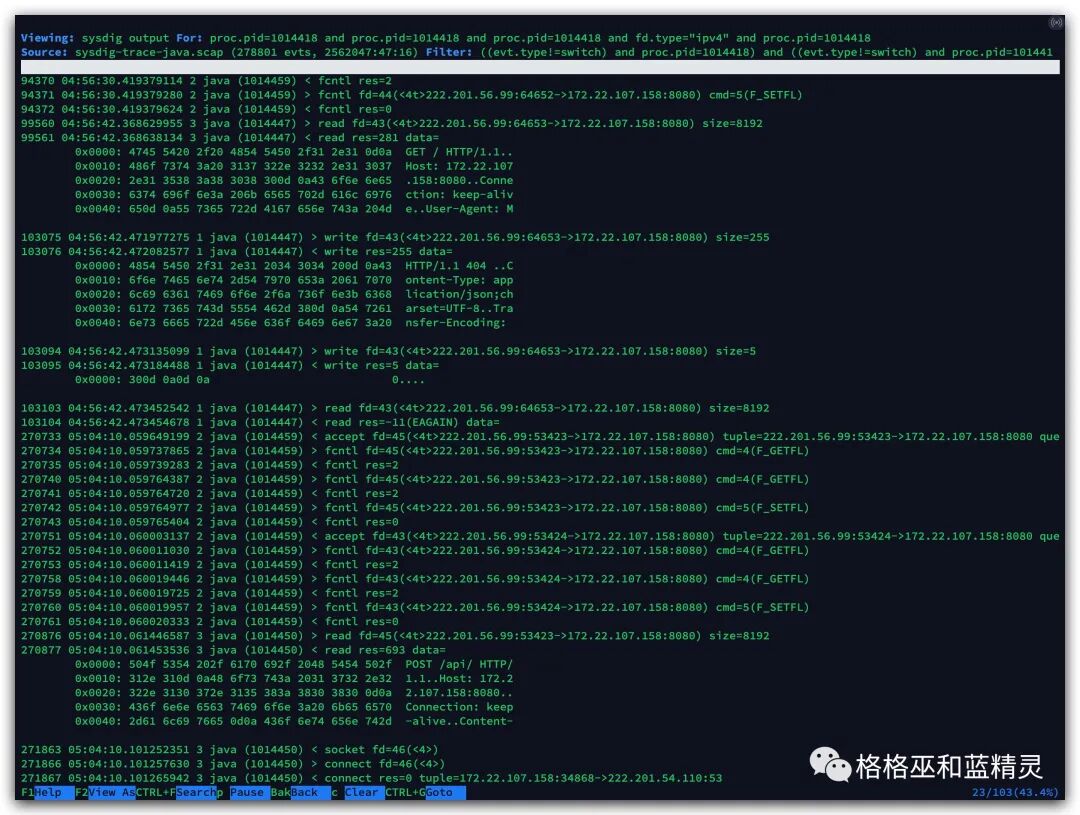Select event 103103 read size=8192
1080x815 pixels.
[395, 408]
